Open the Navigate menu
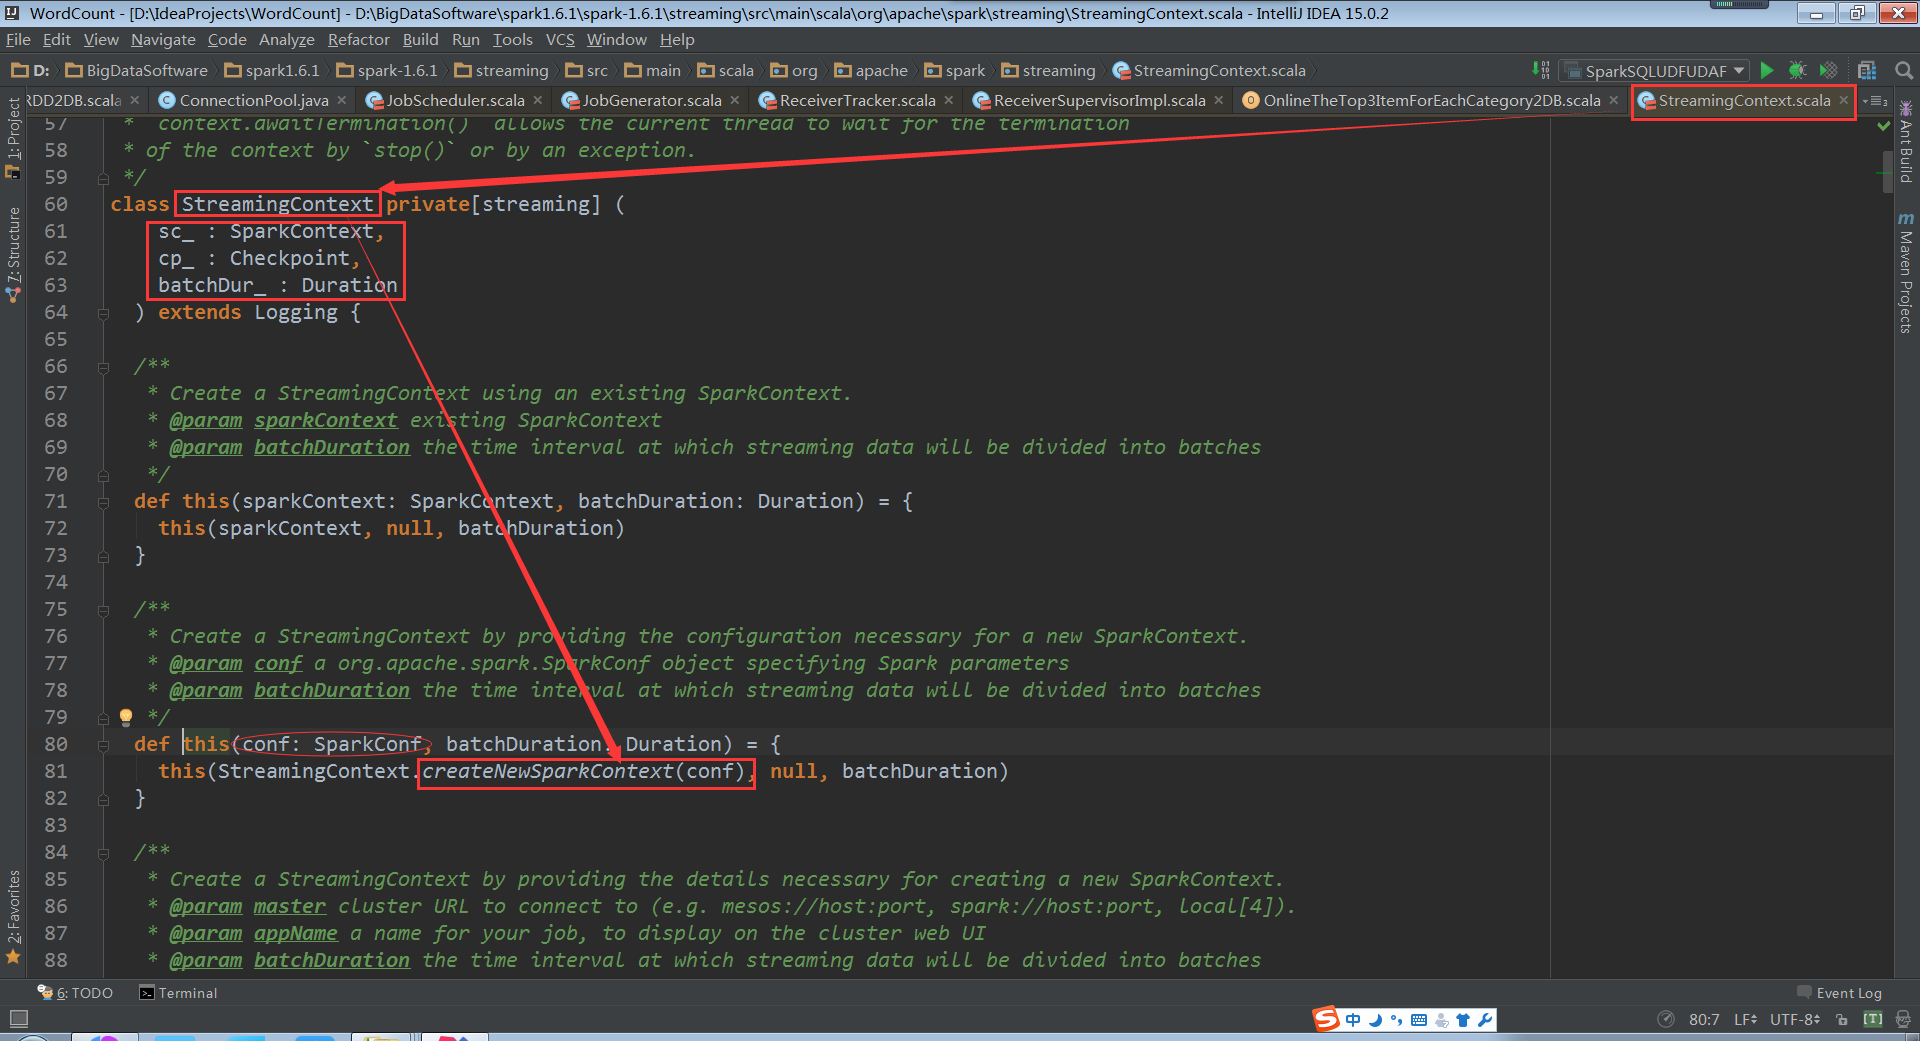The image size is (1920, 1041). (x=163, y=40)
